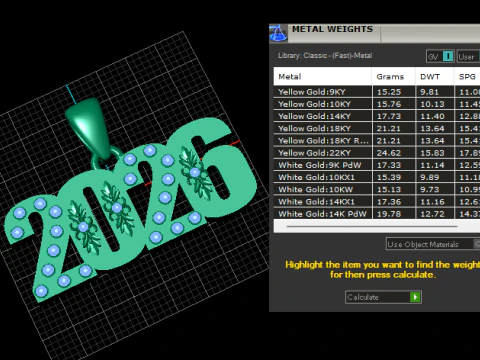Click the 17.36 grams cell

click(394, 202)
